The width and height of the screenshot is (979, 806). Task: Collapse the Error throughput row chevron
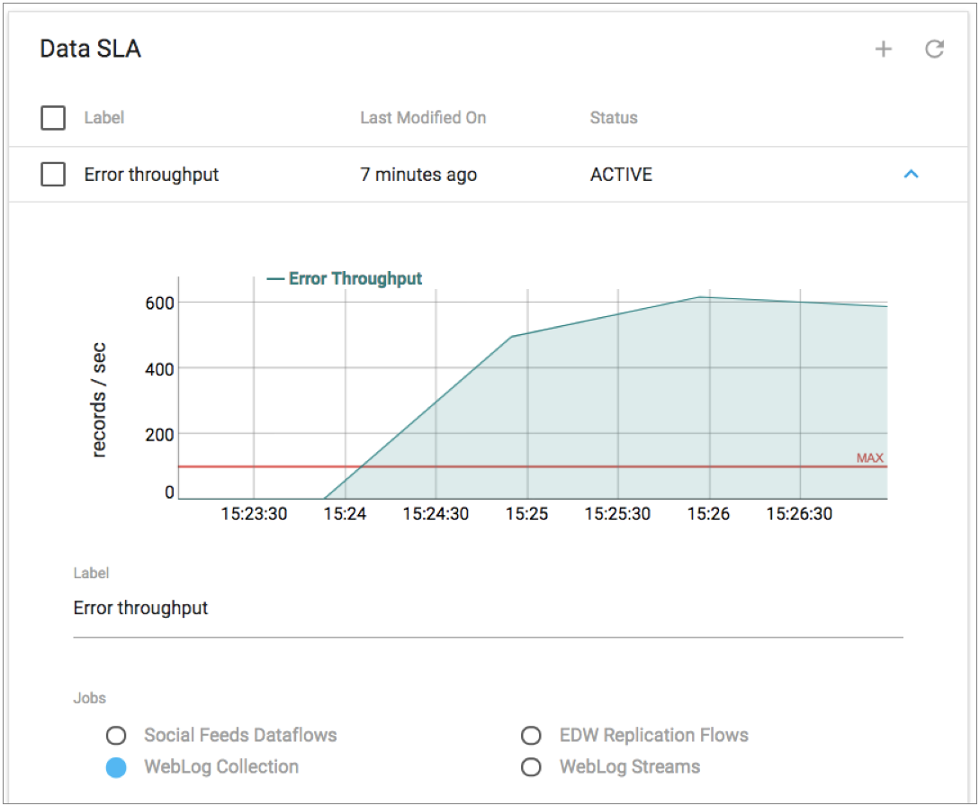coord(910,174)
